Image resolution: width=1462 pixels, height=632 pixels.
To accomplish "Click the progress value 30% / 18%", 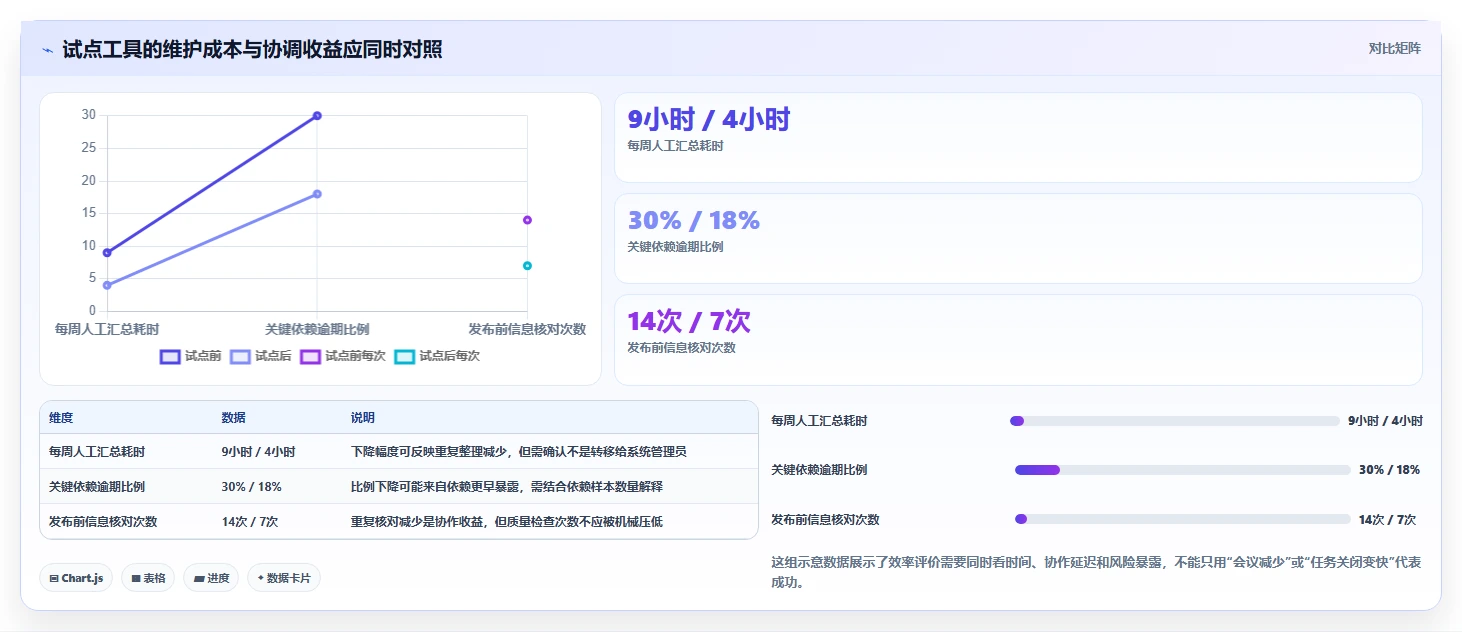I will (1389, 470).
